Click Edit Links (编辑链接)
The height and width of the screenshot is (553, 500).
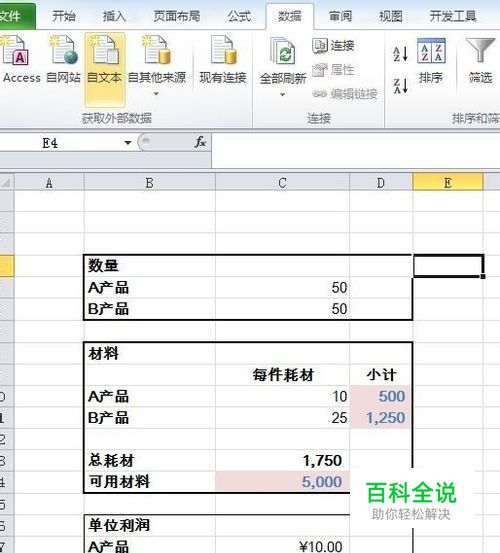coord(345,94)
